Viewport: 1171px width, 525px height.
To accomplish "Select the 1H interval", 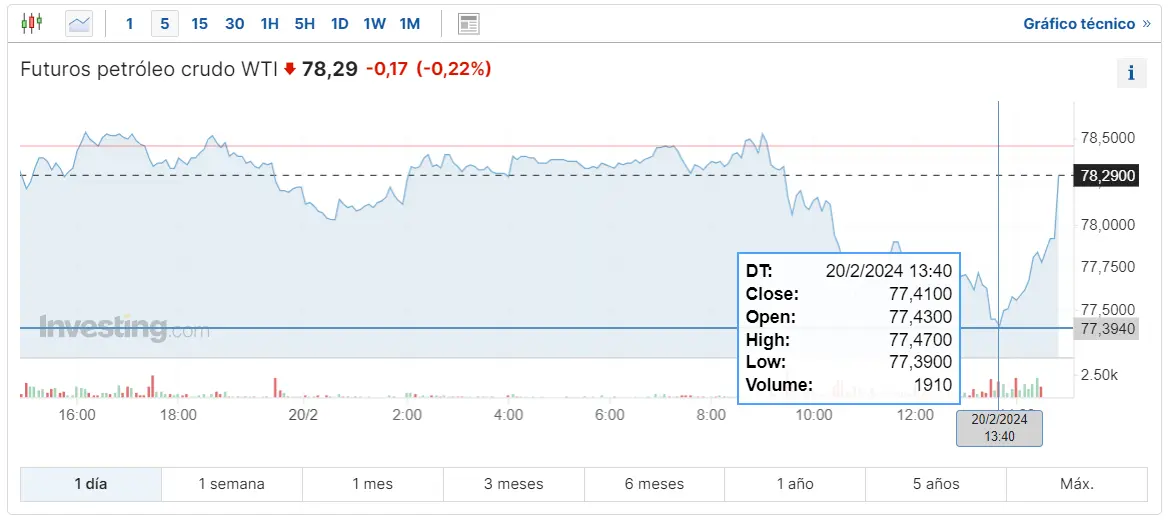I will pyautogui.click(x=270, y=24).
